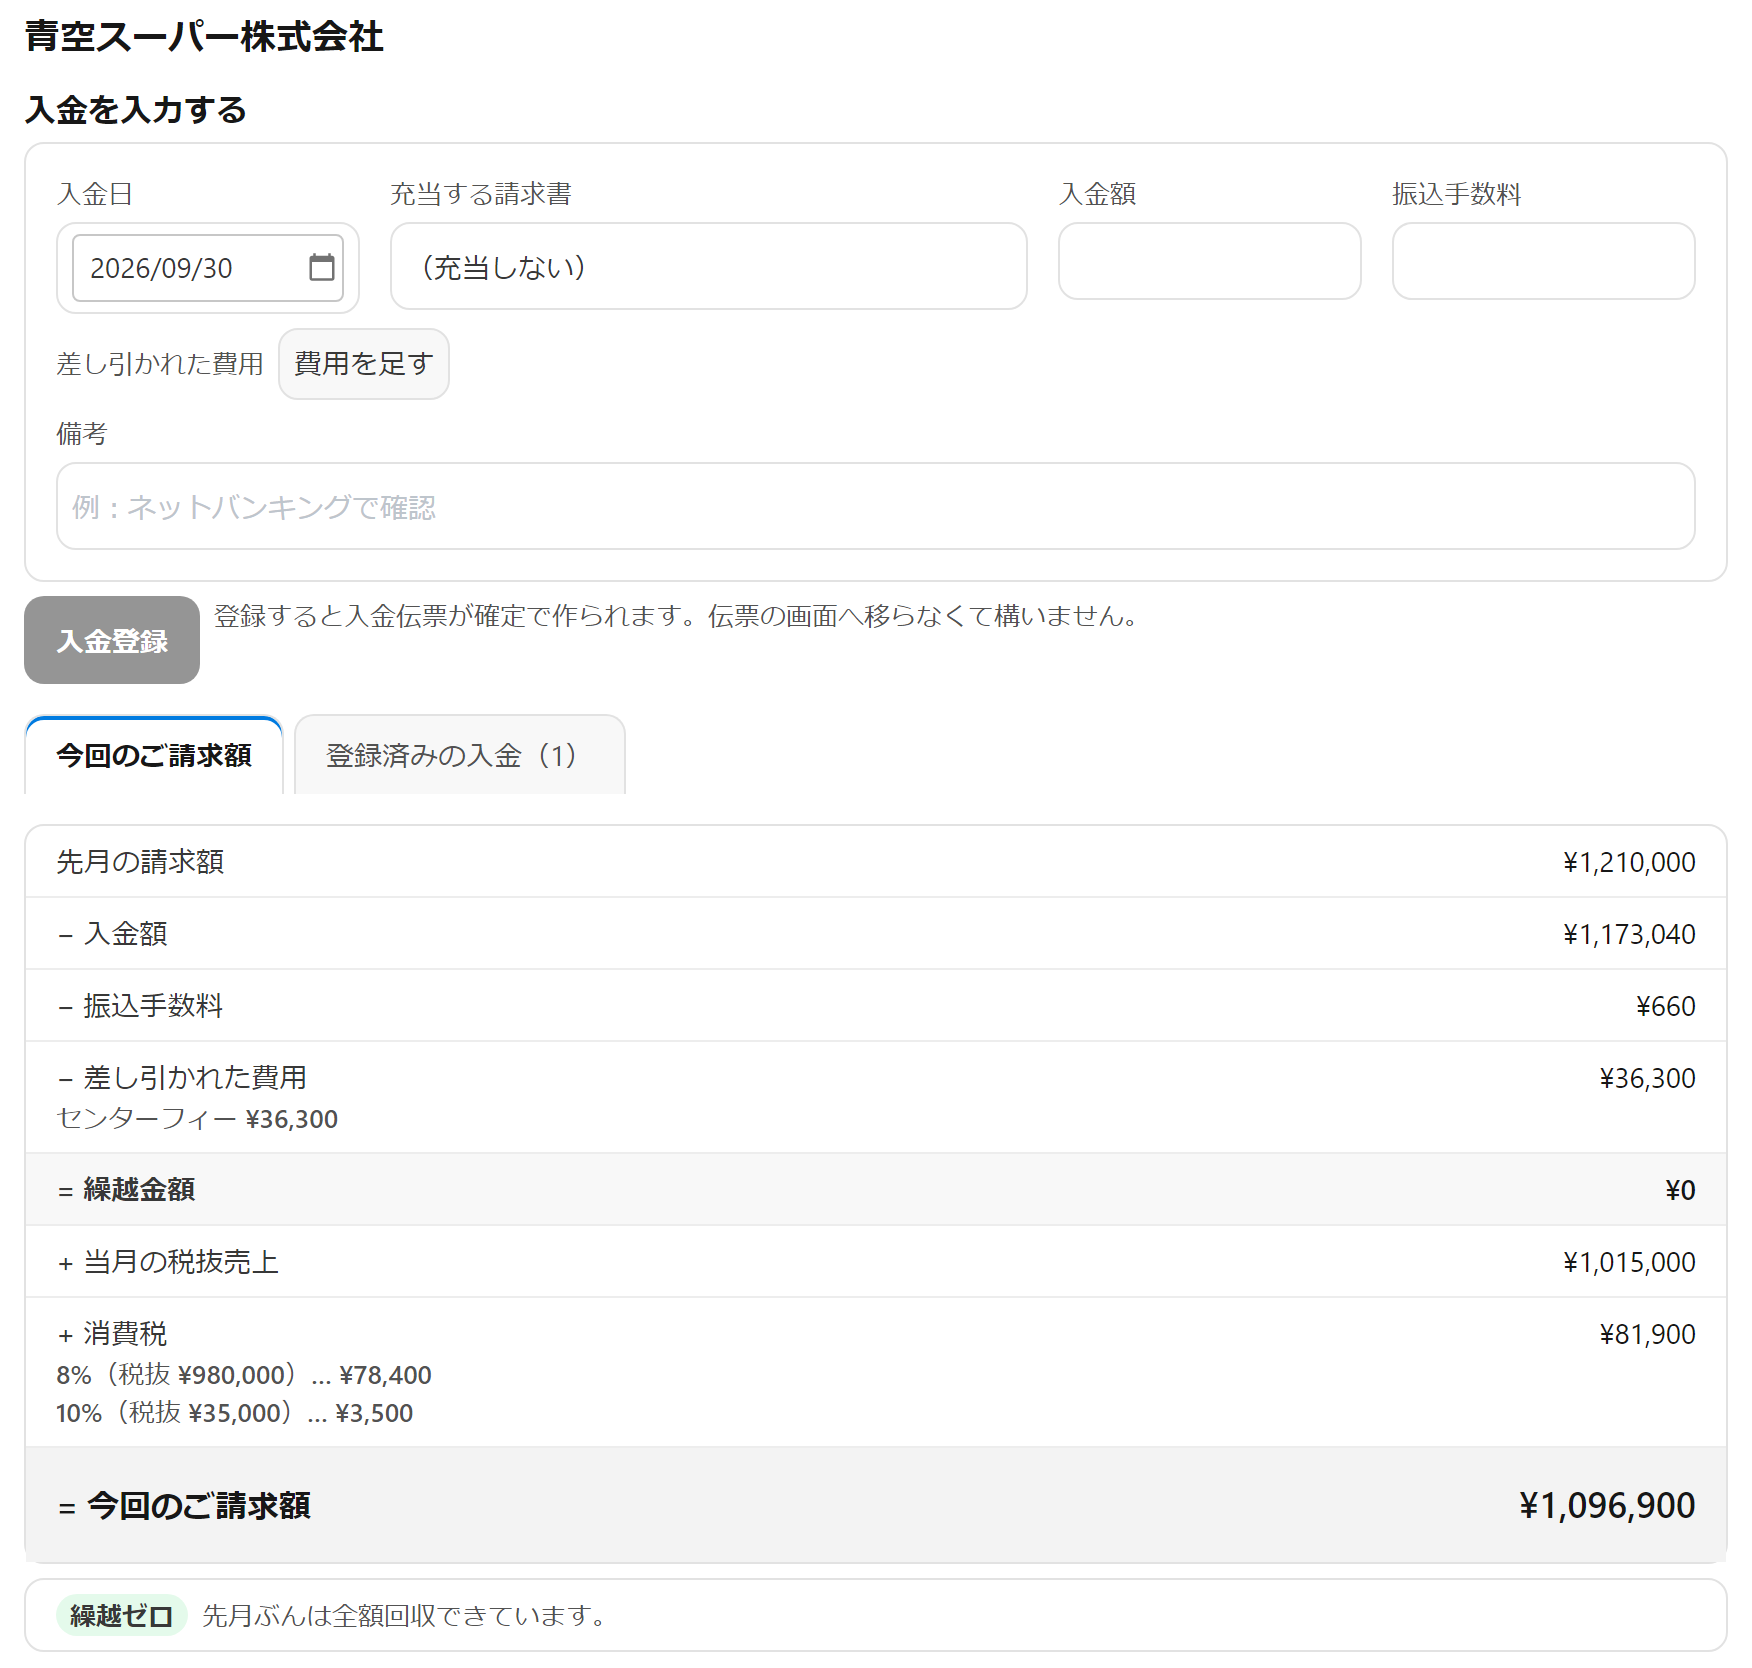Viewport: 1752px width, 1668px height.
Task: Click the － 入金額 row label
Action: pos(112,933)
